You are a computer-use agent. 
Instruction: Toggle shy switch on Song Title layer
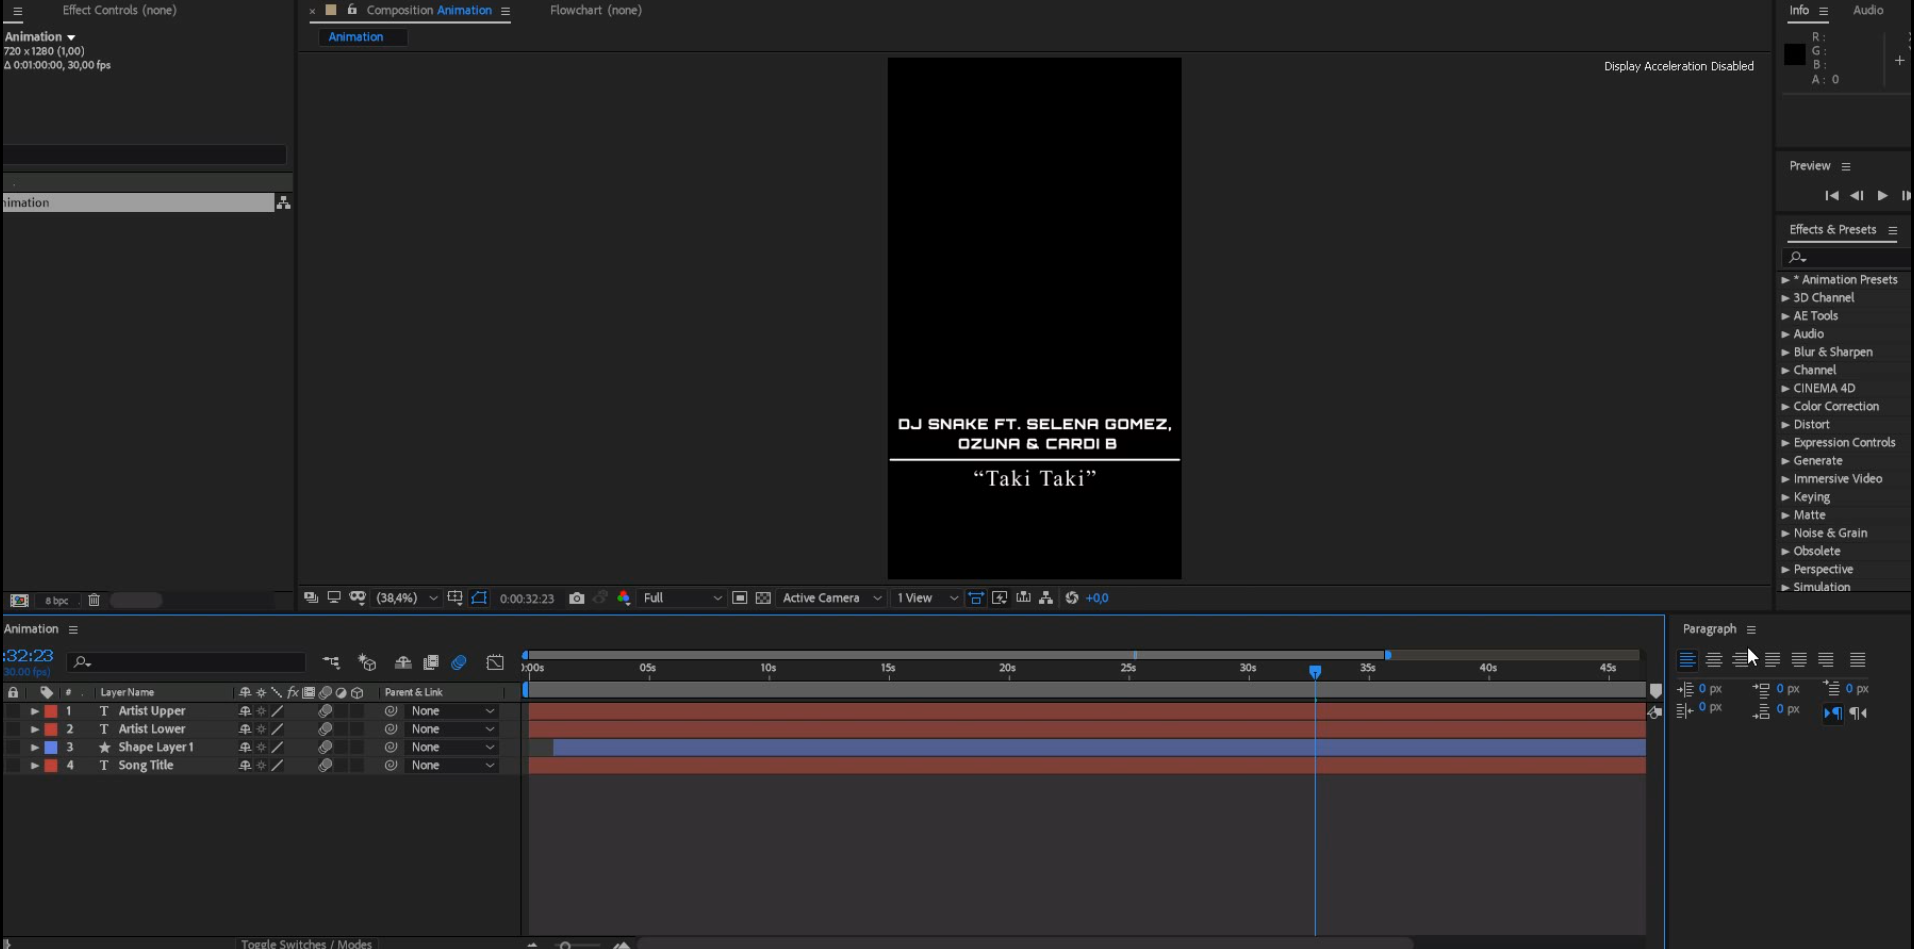pyautogui.click(x=245, y=766)
